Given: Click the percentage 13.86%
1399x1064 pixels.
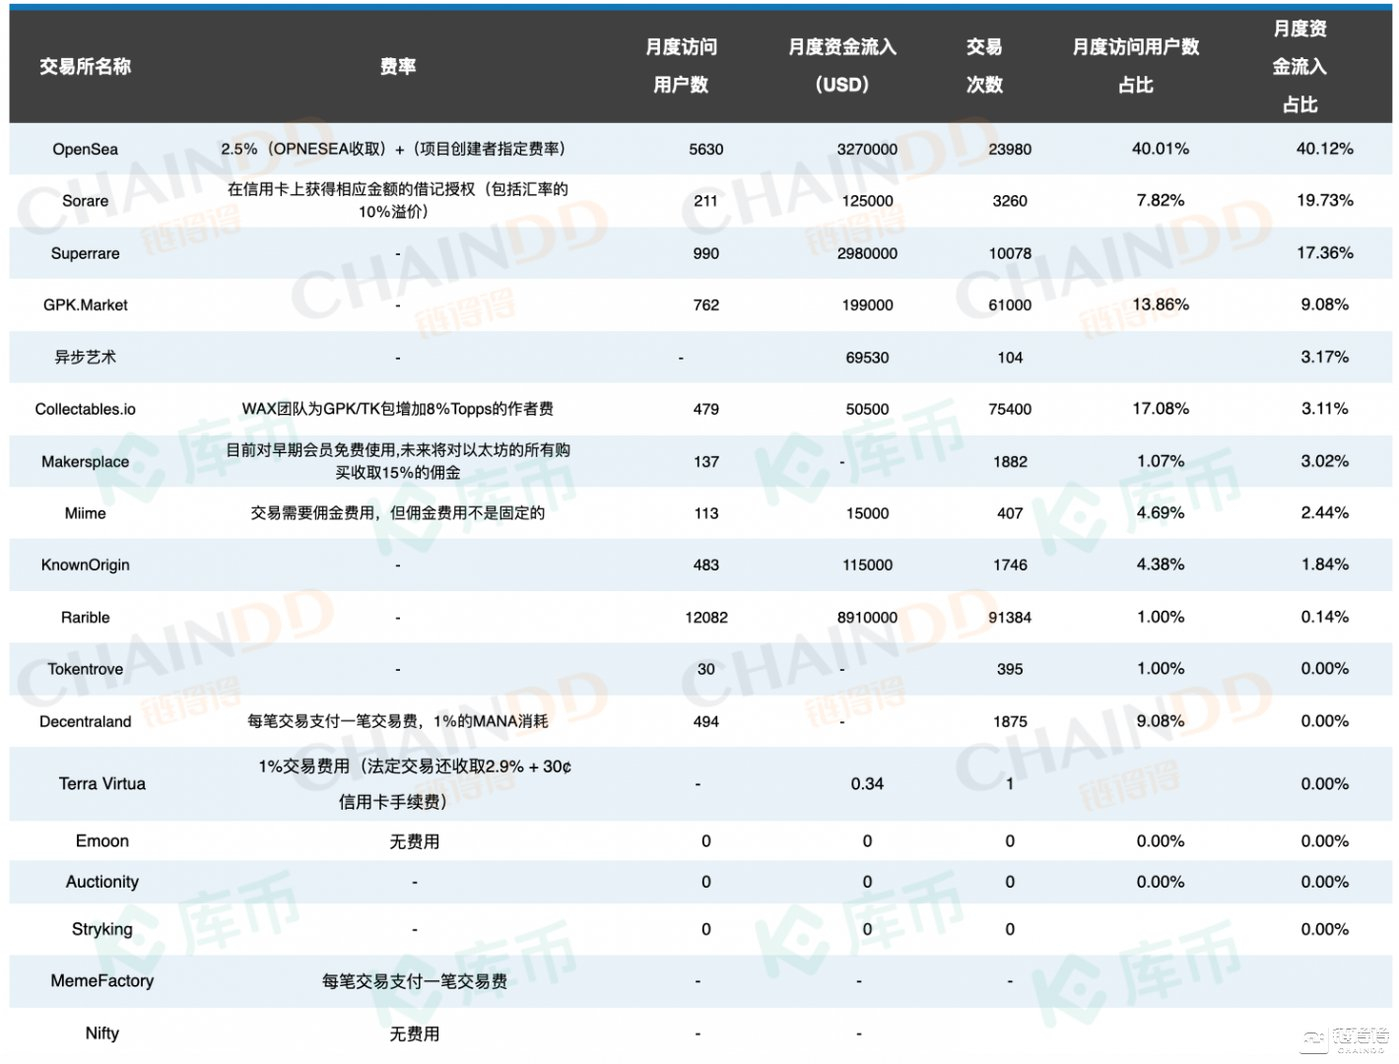Looking at the screenshot, I should (x=1160, y=304).
